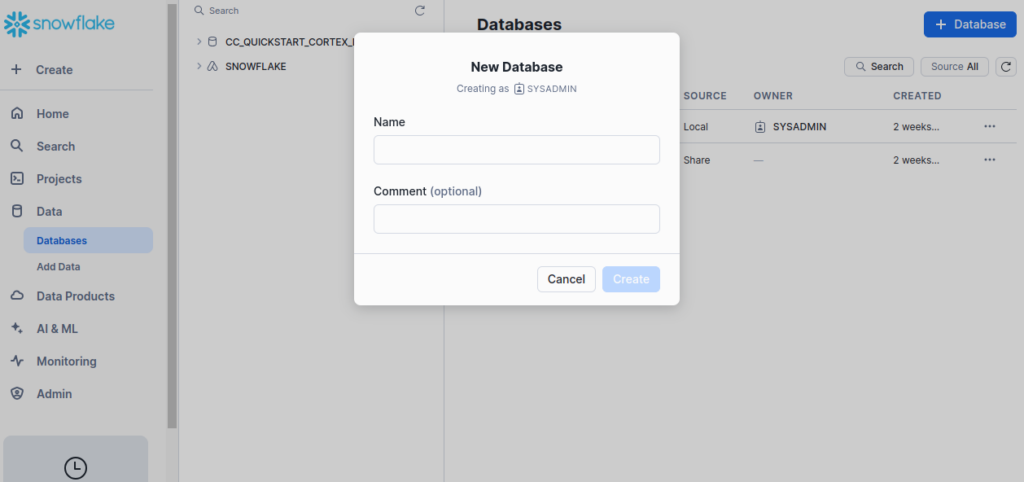
Task: Click the AI & ML sparkle icon
Action: pyautogui.click(x=17, y=329)
